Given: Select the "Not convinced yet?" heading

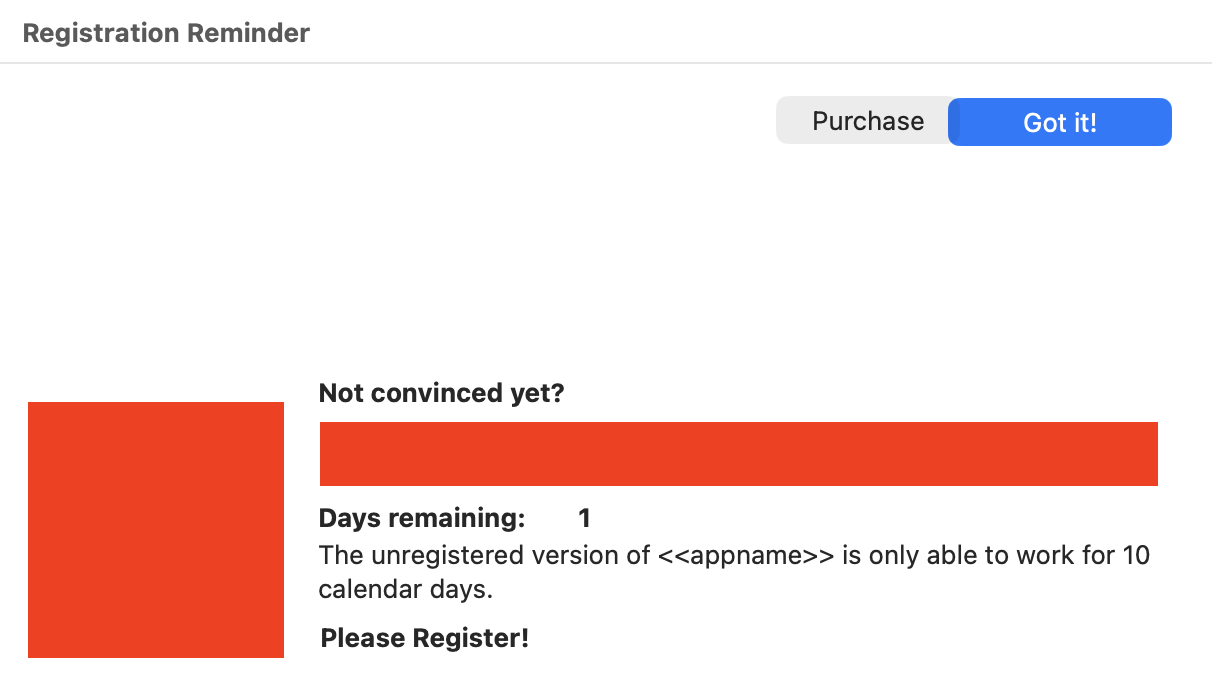Looking at the screenshot, I should coord(441,393).
